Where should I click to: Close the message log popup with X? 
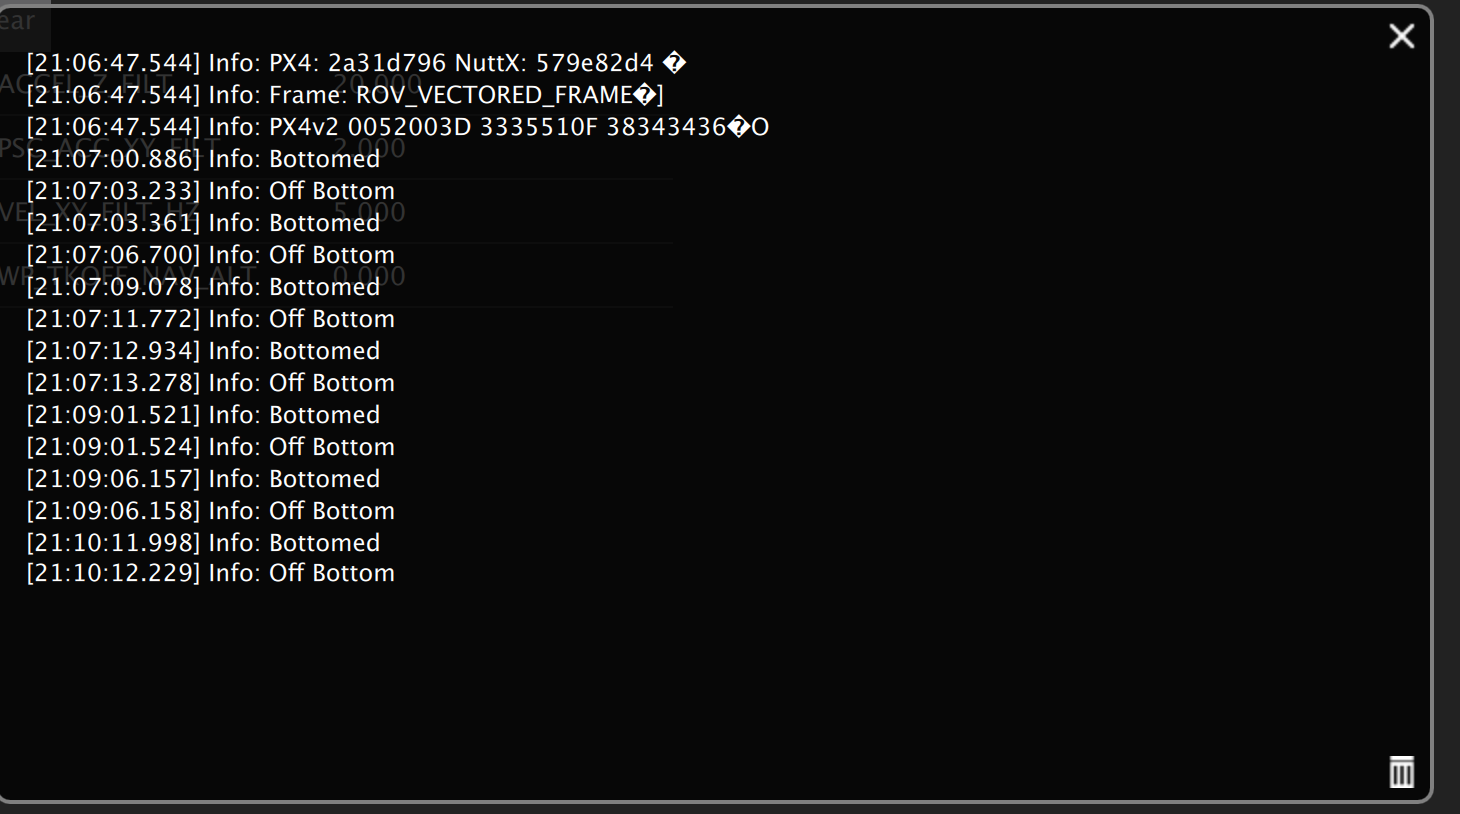click(1401, 37)
